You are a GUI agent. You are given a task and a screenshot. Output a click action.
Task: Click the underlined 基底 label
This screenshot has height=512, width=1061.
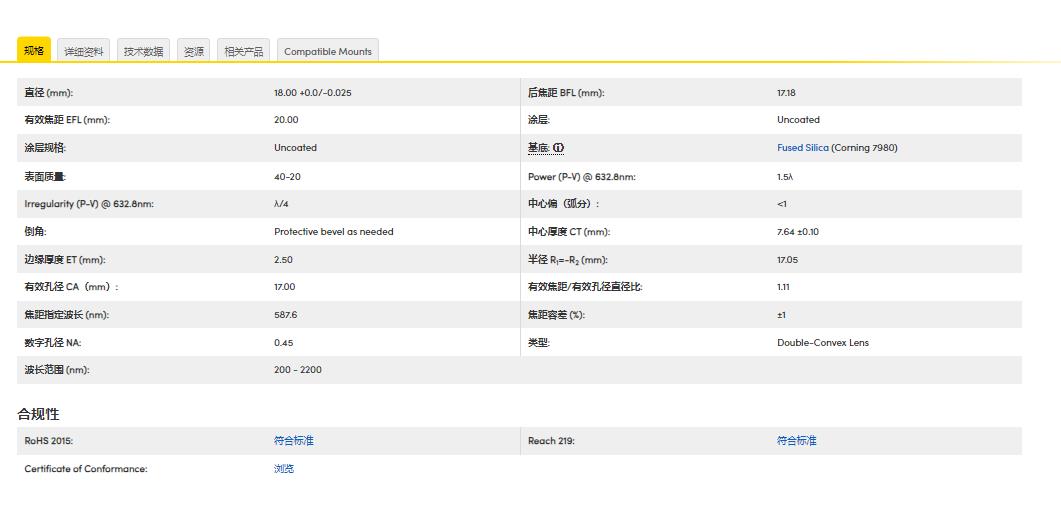tap(538, 148)
